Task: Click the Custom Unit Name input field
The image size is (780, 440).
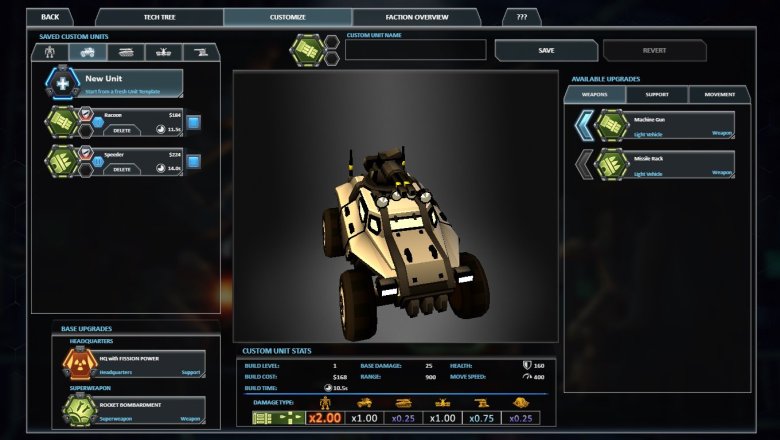Action: click(416, 50)
